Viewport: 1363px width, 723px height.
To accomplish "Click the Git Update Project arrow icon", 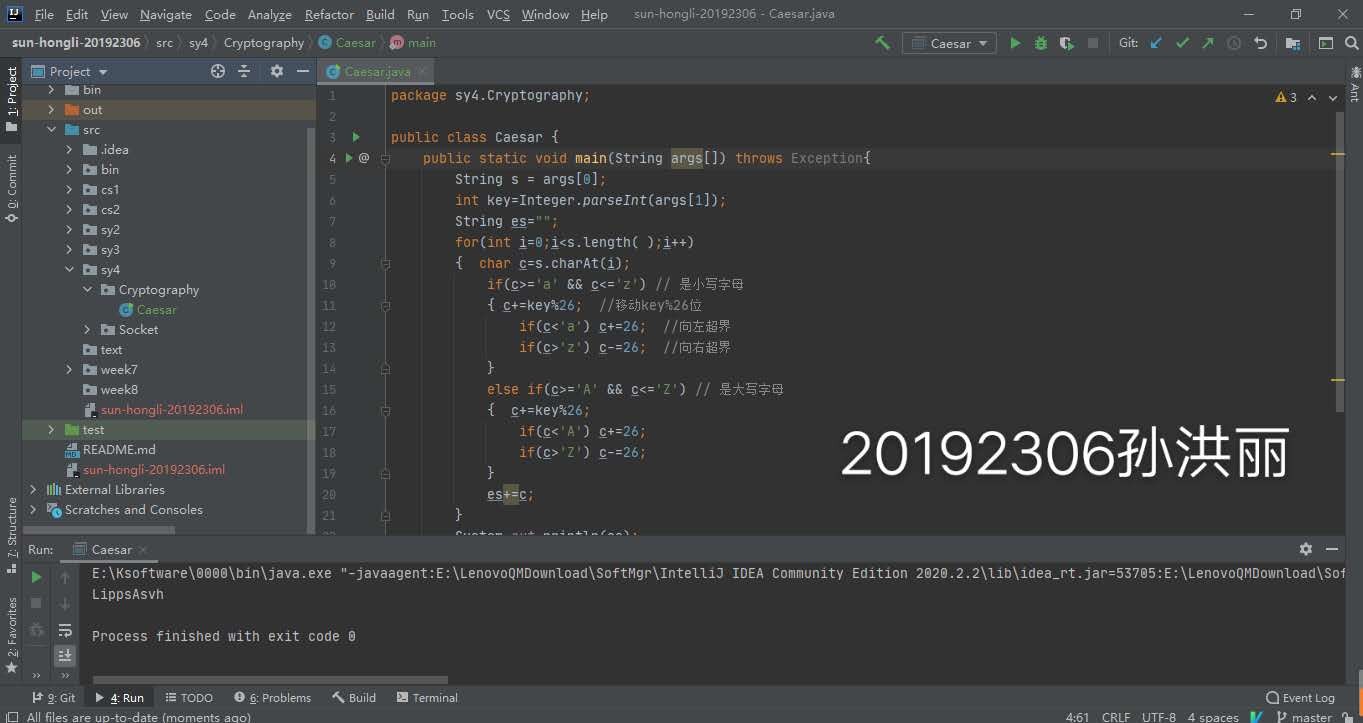I will 1157,43.
